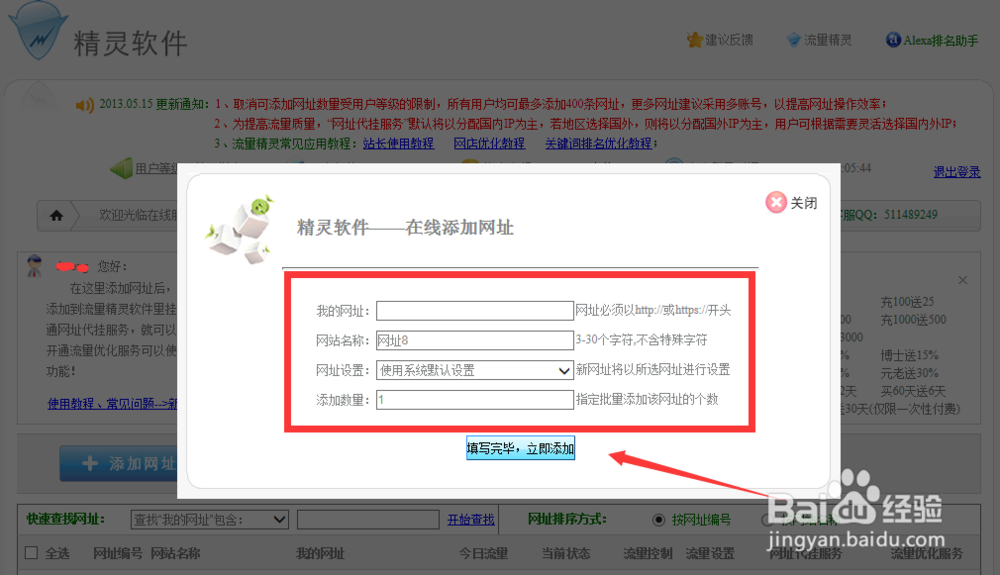
Task: Click the user avatar icon
Action: click(34, 266)
